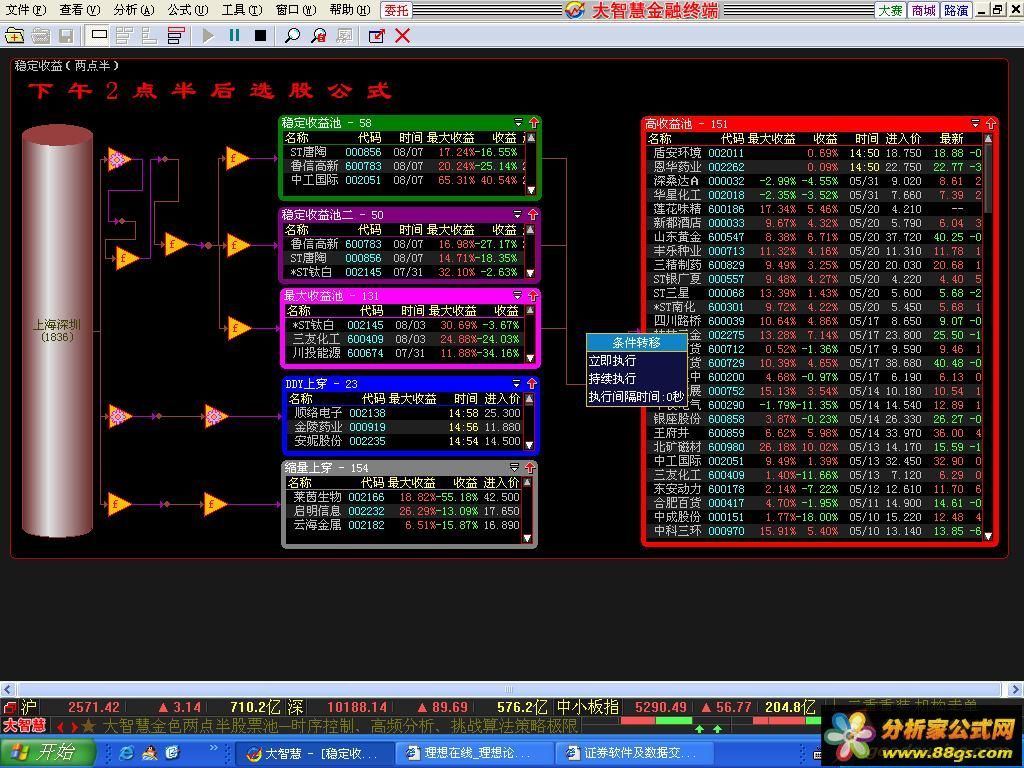Click red up arrow on 最大收益池
Viewport: 1024px width, 768px height.
click(x=533, y=295)
